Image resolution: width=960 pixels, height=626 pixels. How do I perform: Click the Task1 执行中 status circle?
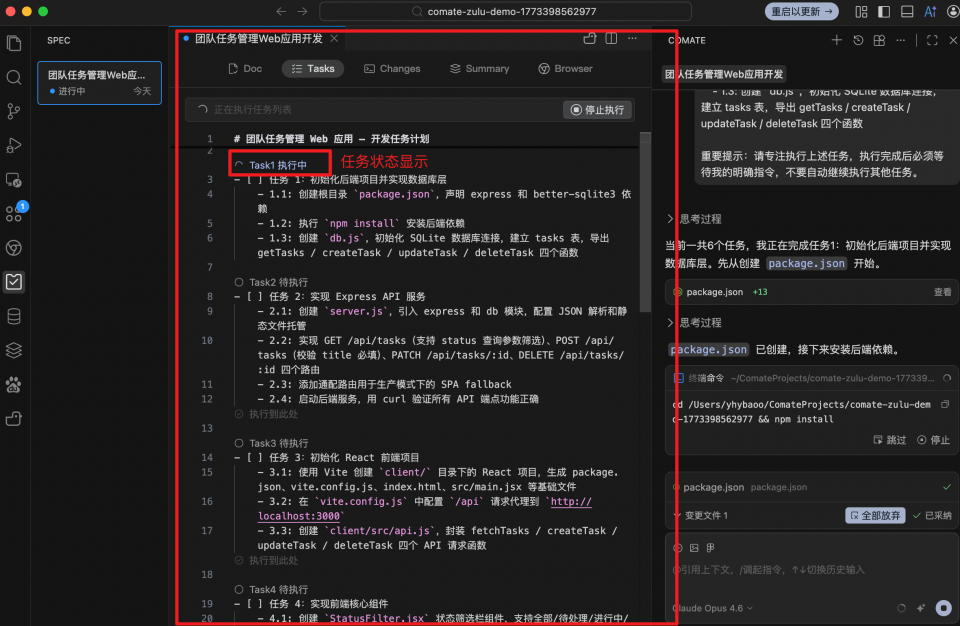[x=239, y=165]
